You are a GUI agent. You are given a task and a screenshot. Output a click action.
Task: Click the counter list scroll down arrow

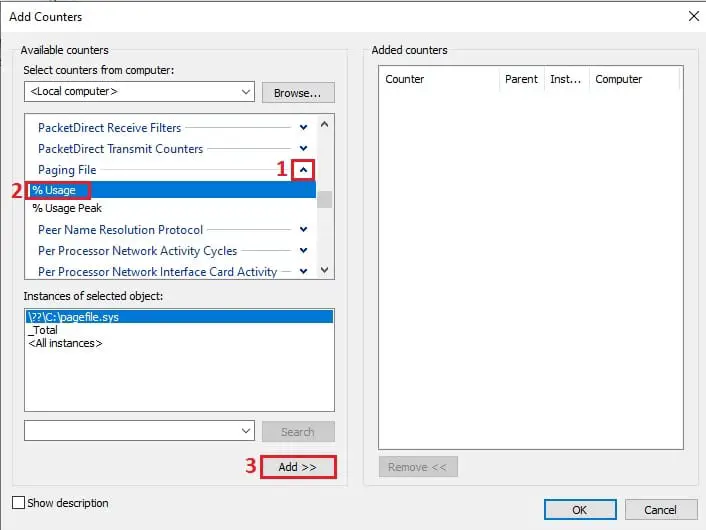click(x=325, y=270)
